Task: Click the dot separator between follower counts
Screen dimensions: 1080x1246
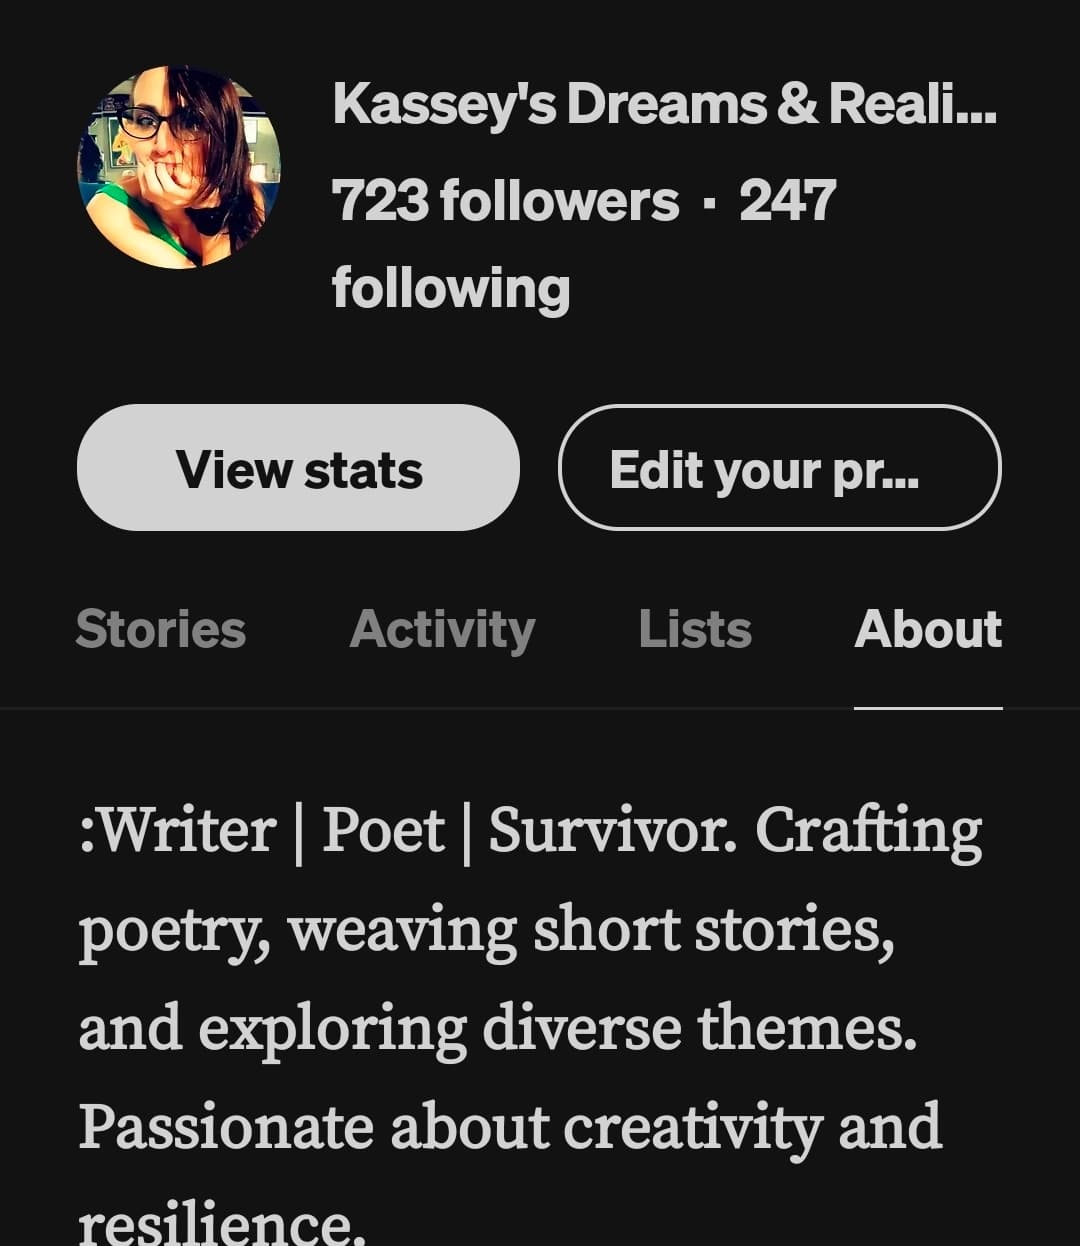Action: click(710, 200)
